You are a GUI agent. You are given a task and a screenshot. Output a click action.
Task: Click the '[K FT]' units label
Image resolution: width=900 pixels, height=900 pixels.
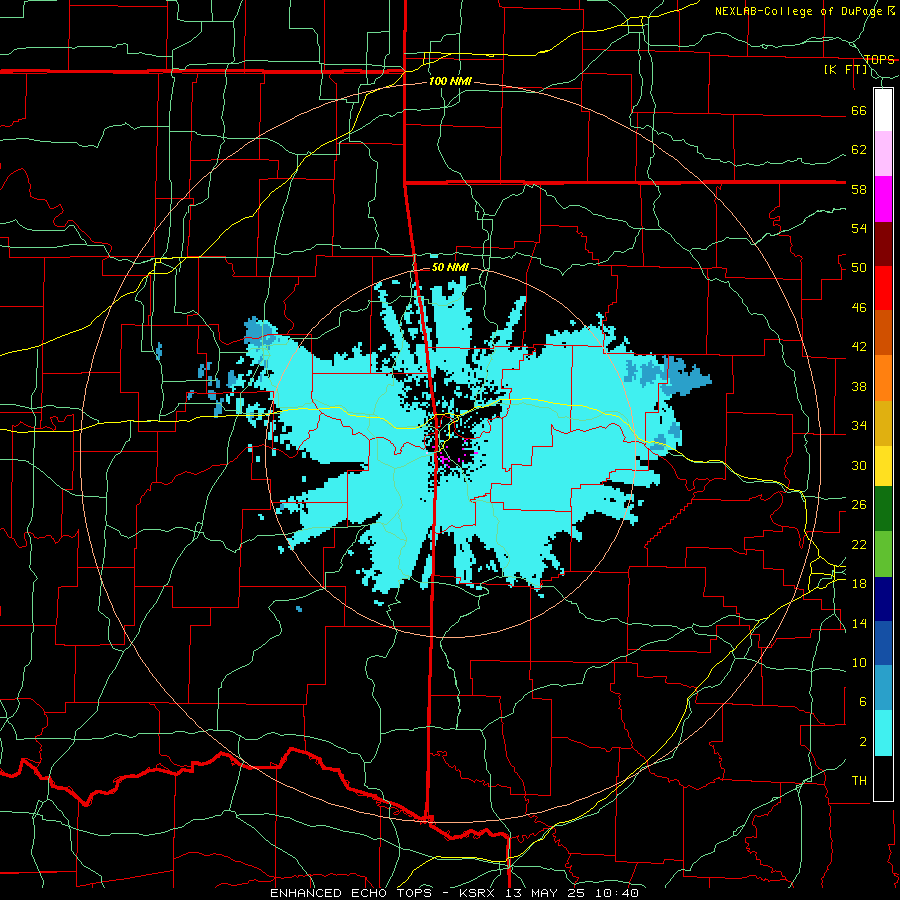(x=845, y=69)
